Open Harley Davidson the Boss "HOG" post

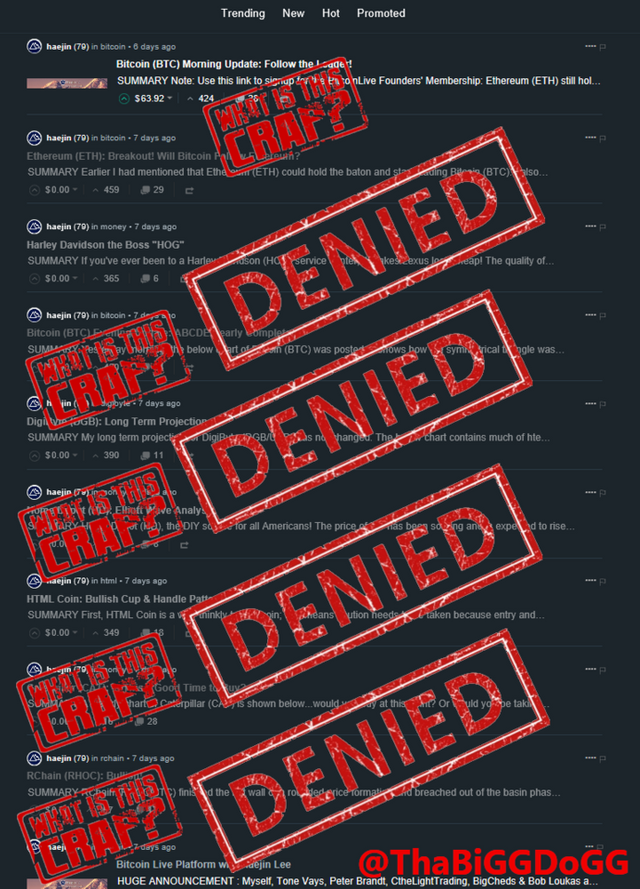[105, 245]
